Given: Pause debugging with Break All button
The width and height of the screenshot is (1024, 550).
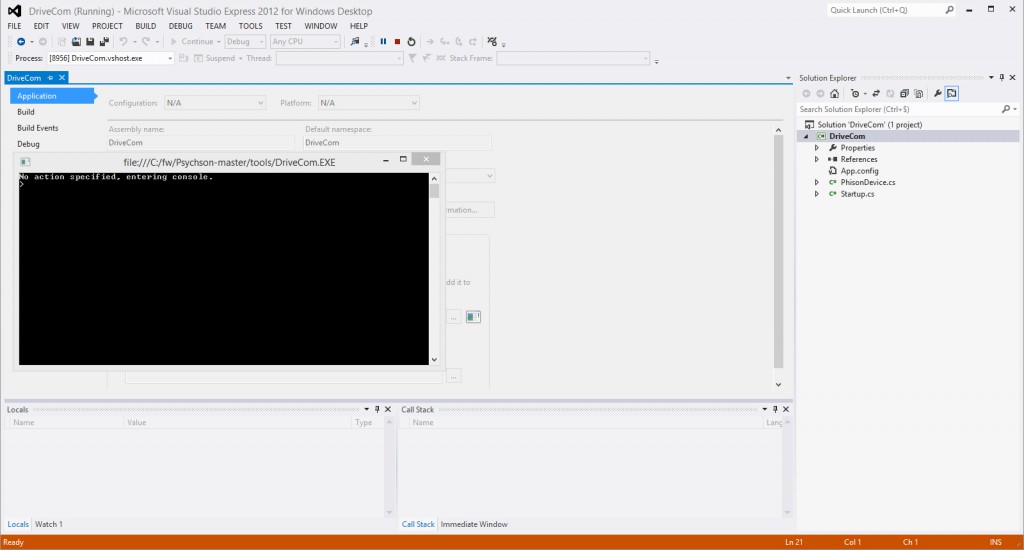Looking at the screenshot, I should pyautogui.click(x=383, y=42).
